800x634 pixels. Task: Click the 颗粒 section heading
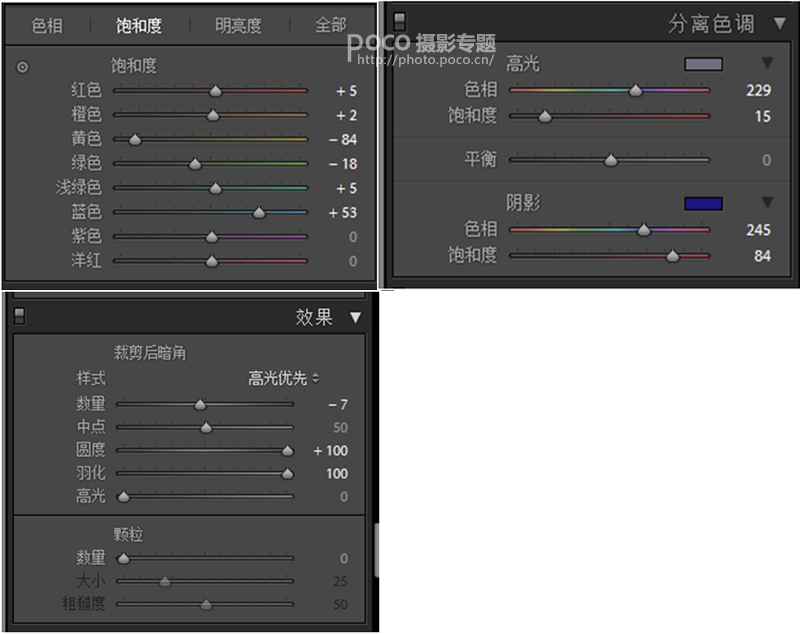click(x=128, y=535)
